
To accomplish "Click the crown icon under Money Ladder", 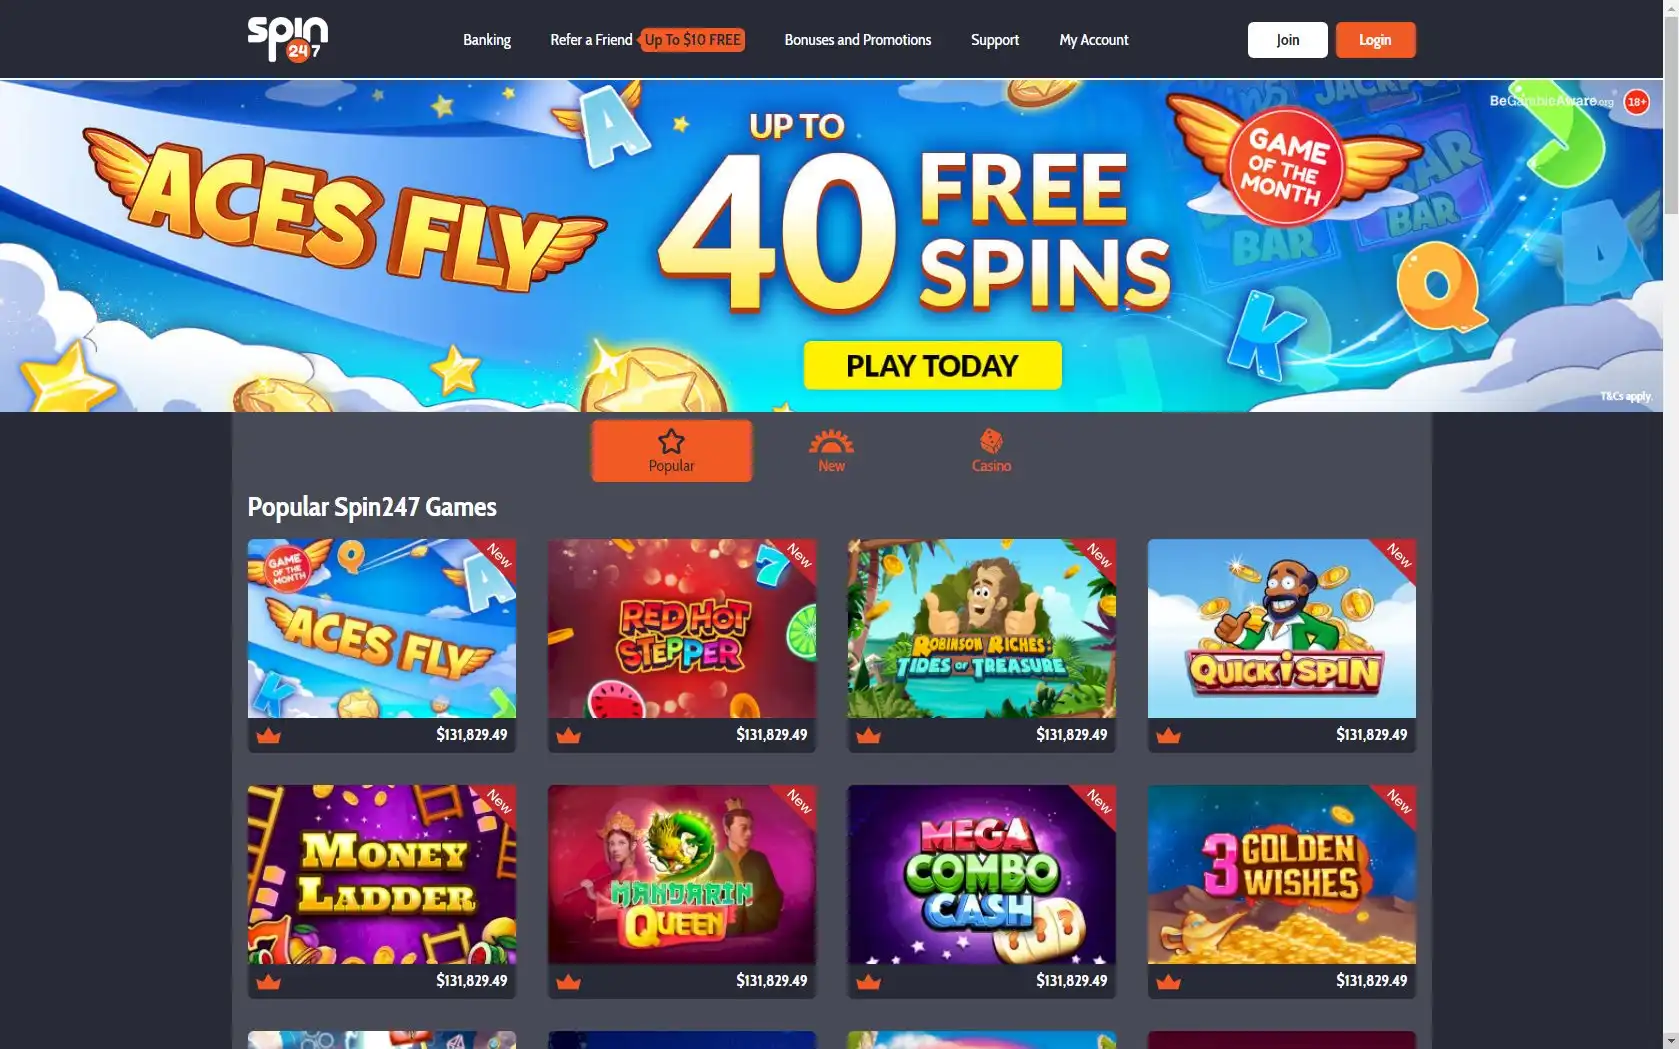I will click(268, 981).
